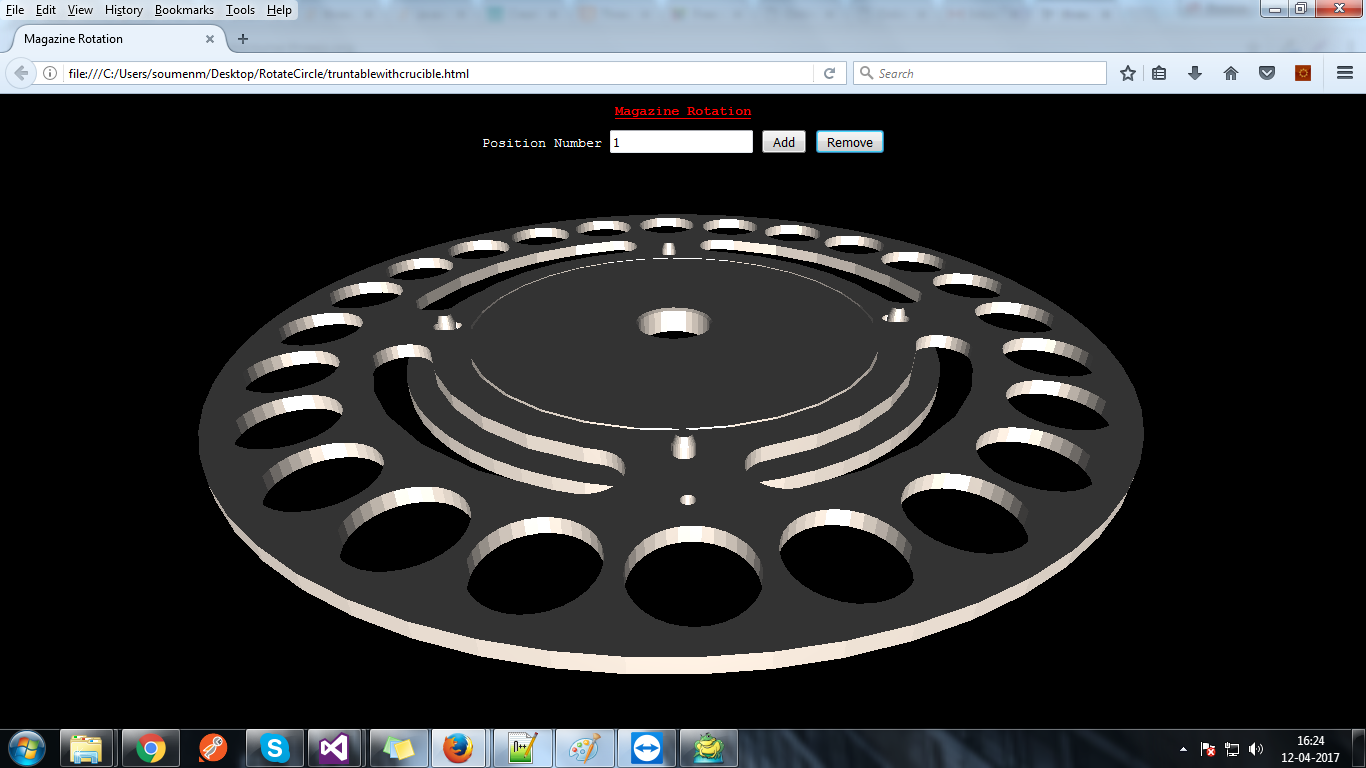Show hidden system tray icons
Viewport: 1366px width, 768px height.
[1184, 749]
